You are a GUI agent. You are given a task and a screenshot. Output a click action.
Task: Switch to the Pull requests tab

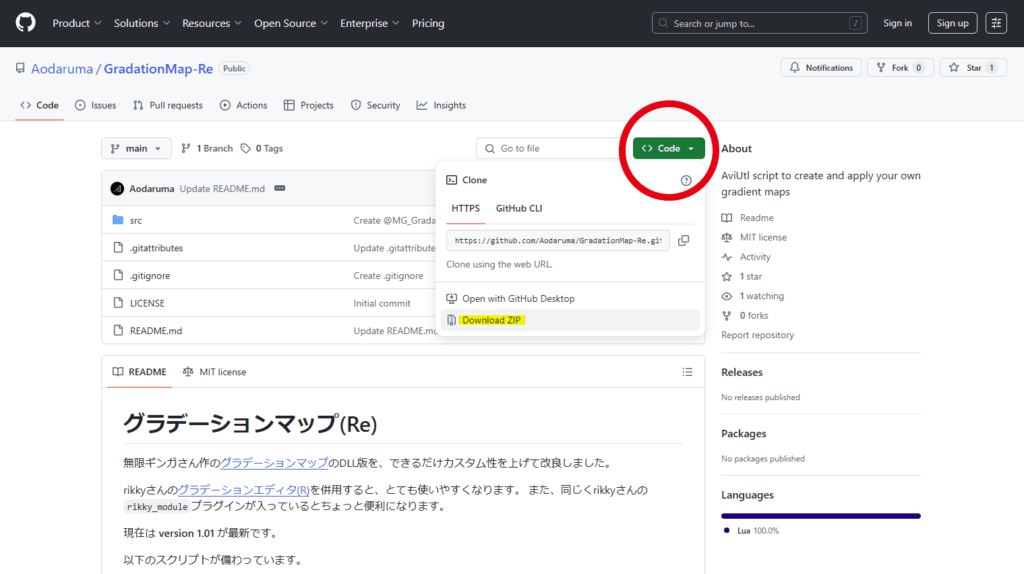(x=168, y=105)
